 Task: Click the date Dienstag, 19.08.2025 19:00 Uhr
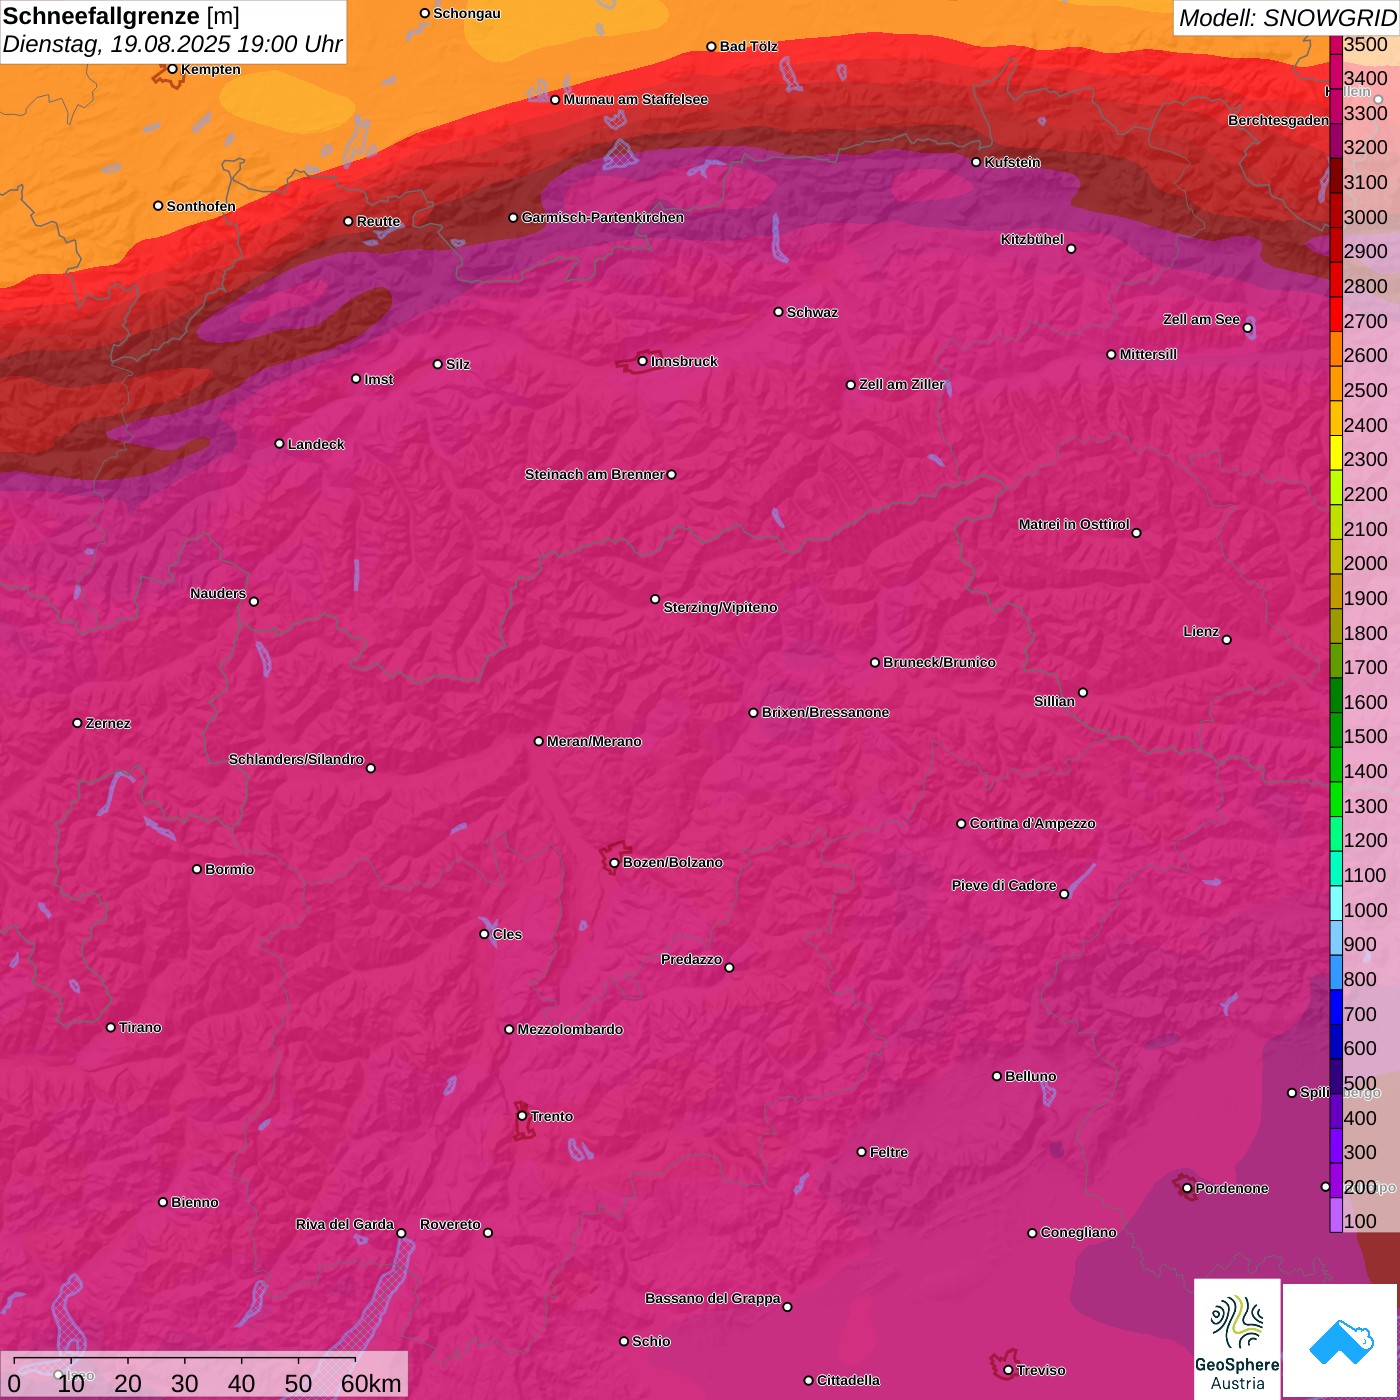[172, 45]
